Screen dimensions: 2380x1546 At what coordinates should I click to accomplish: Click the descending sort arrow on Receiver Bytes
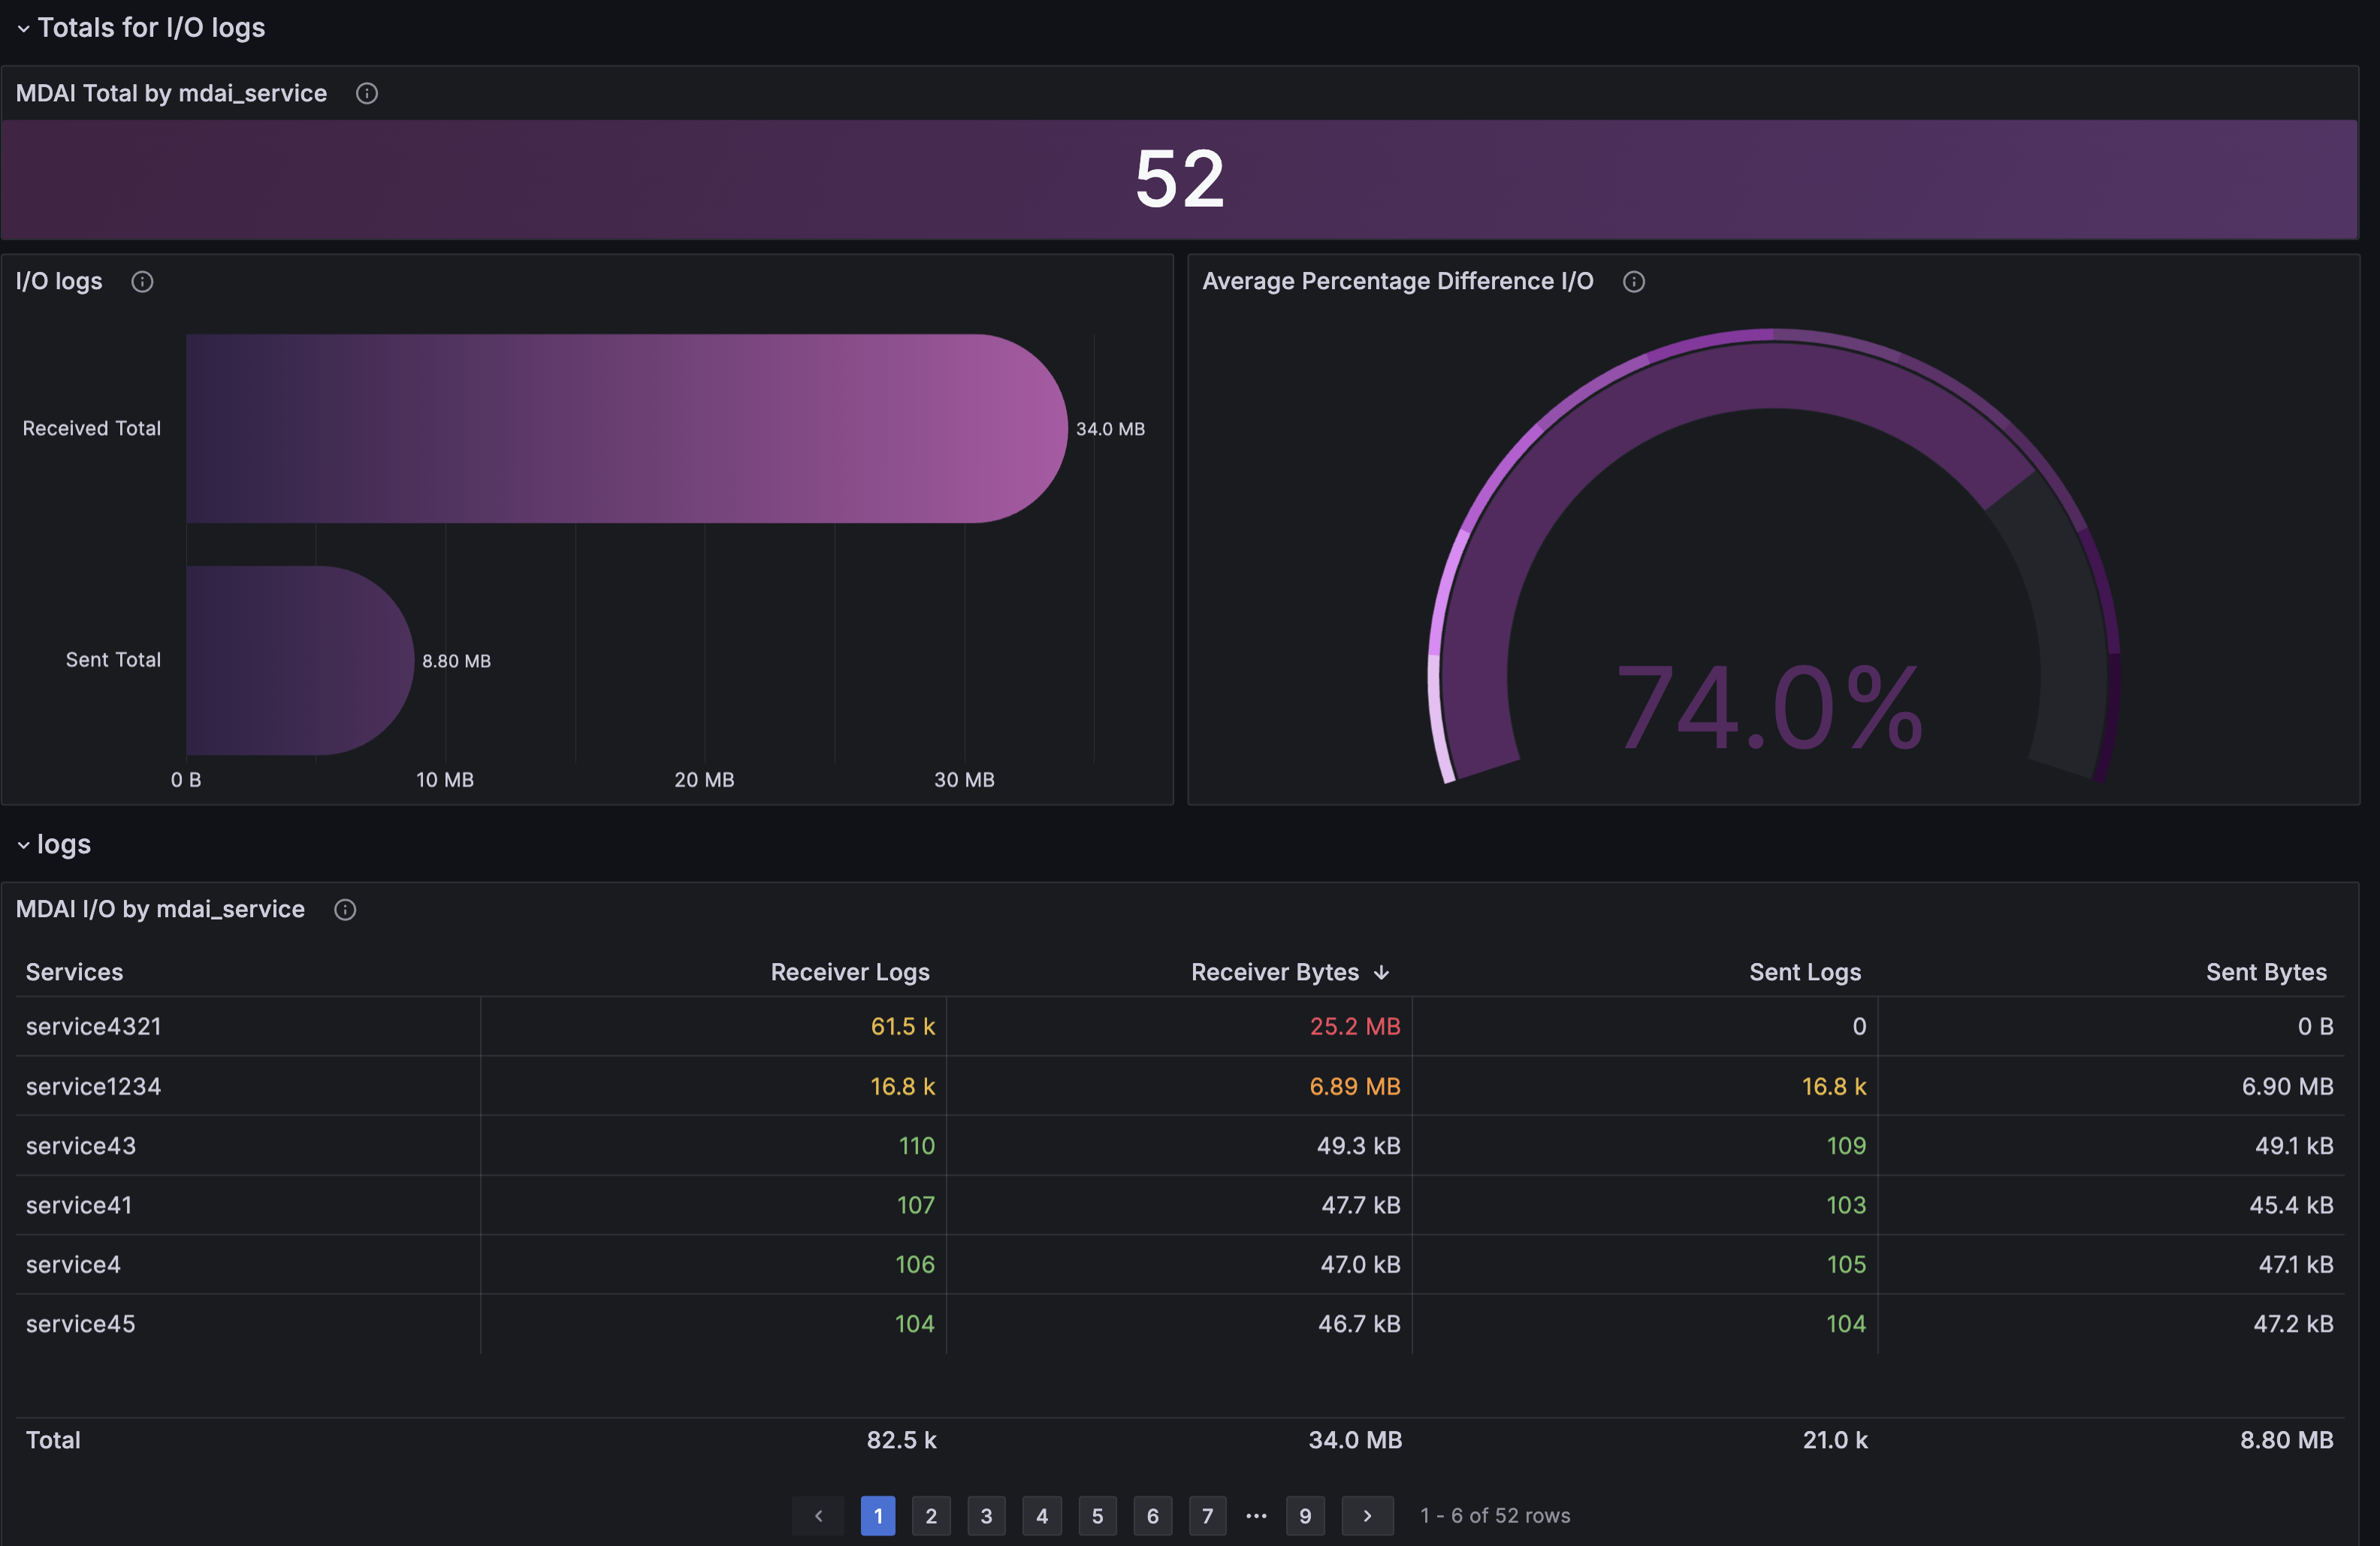1381,973
